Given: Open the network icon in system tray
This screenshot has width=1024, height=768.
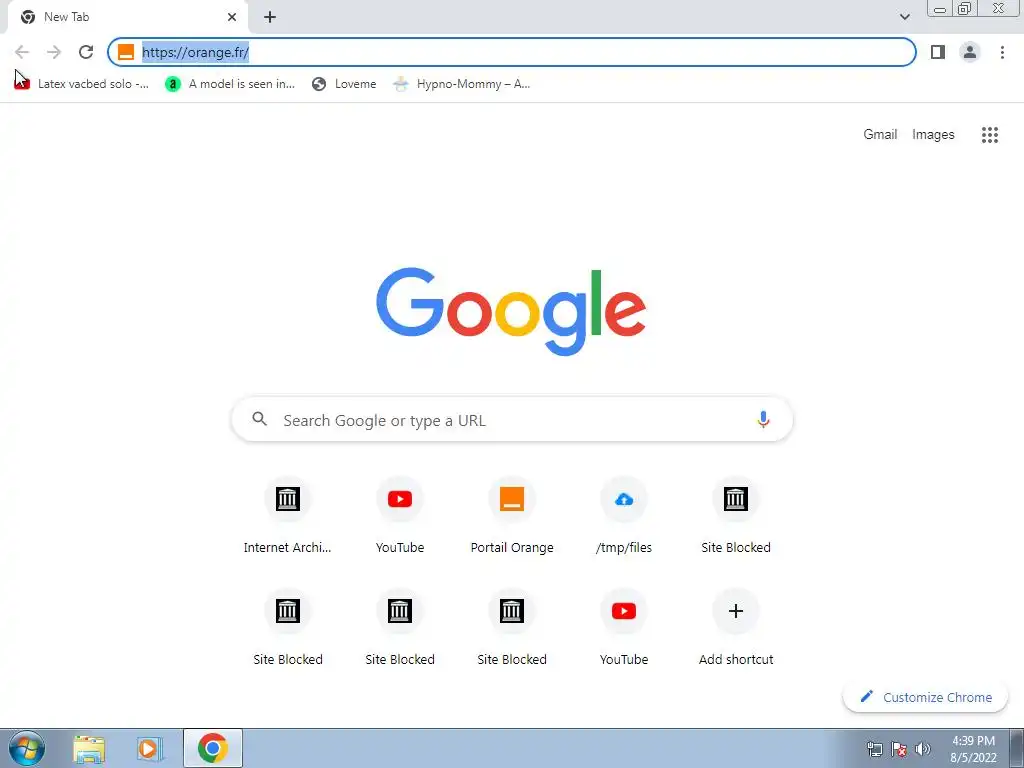Looking at the screenshot, I should (874, 749).
